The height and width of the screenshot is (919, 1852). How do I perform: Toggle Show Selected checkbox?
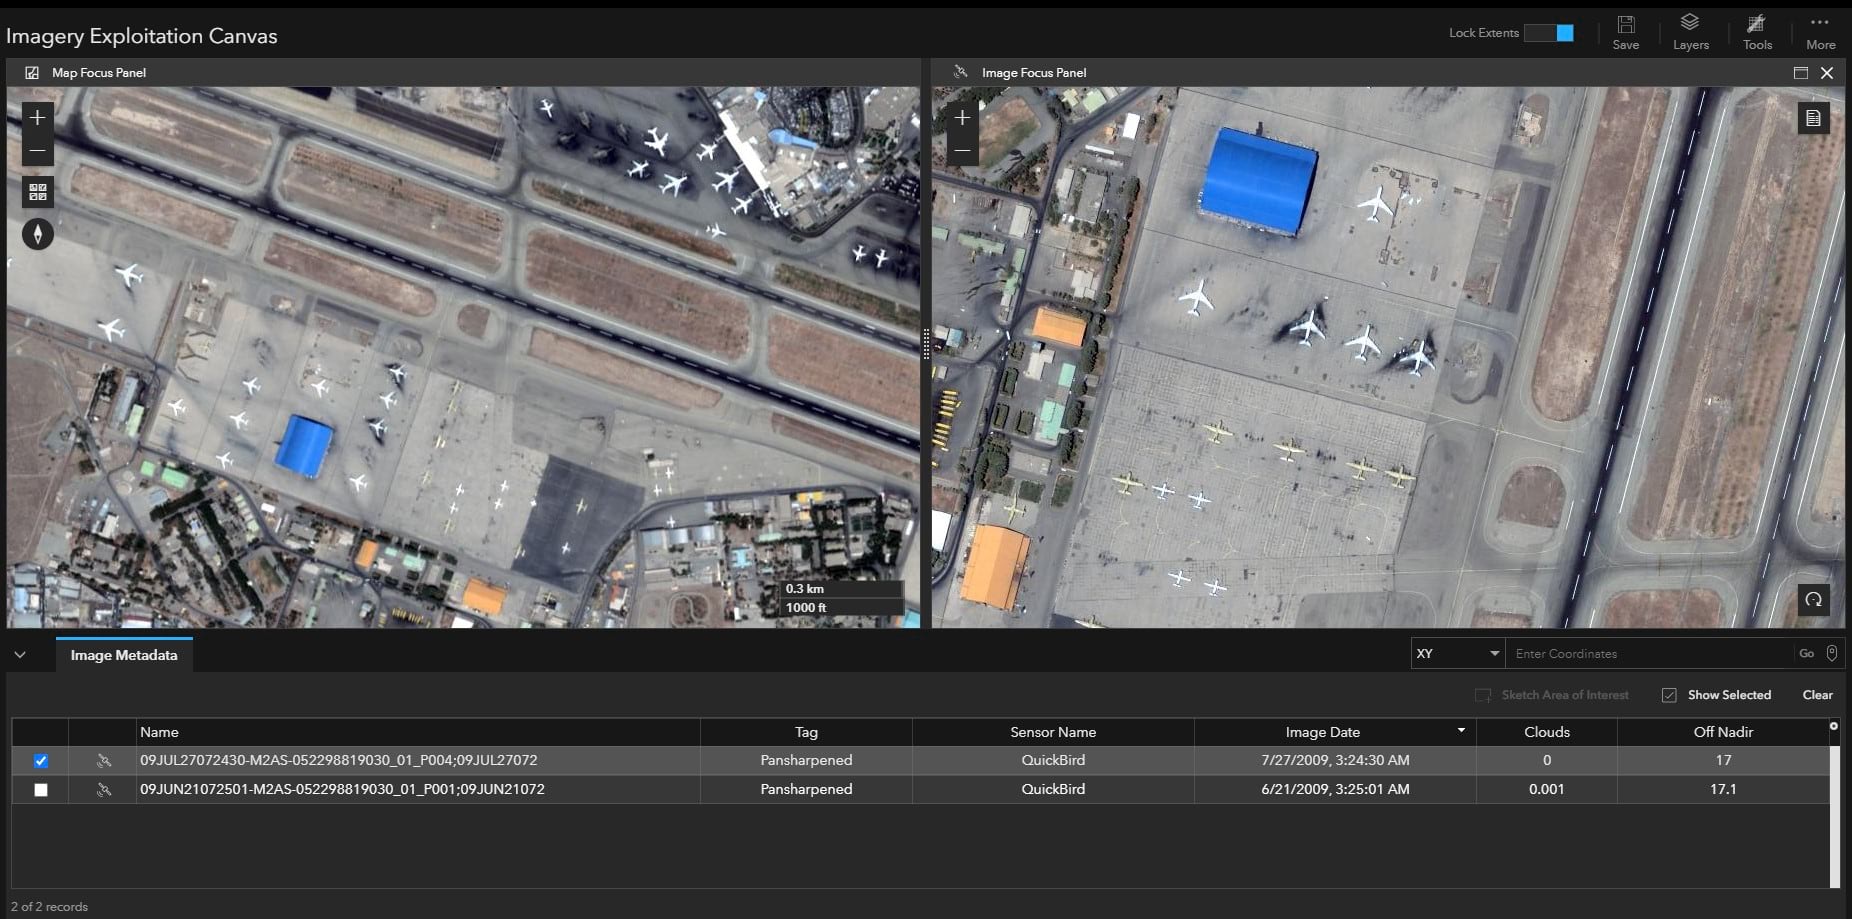1669,695
